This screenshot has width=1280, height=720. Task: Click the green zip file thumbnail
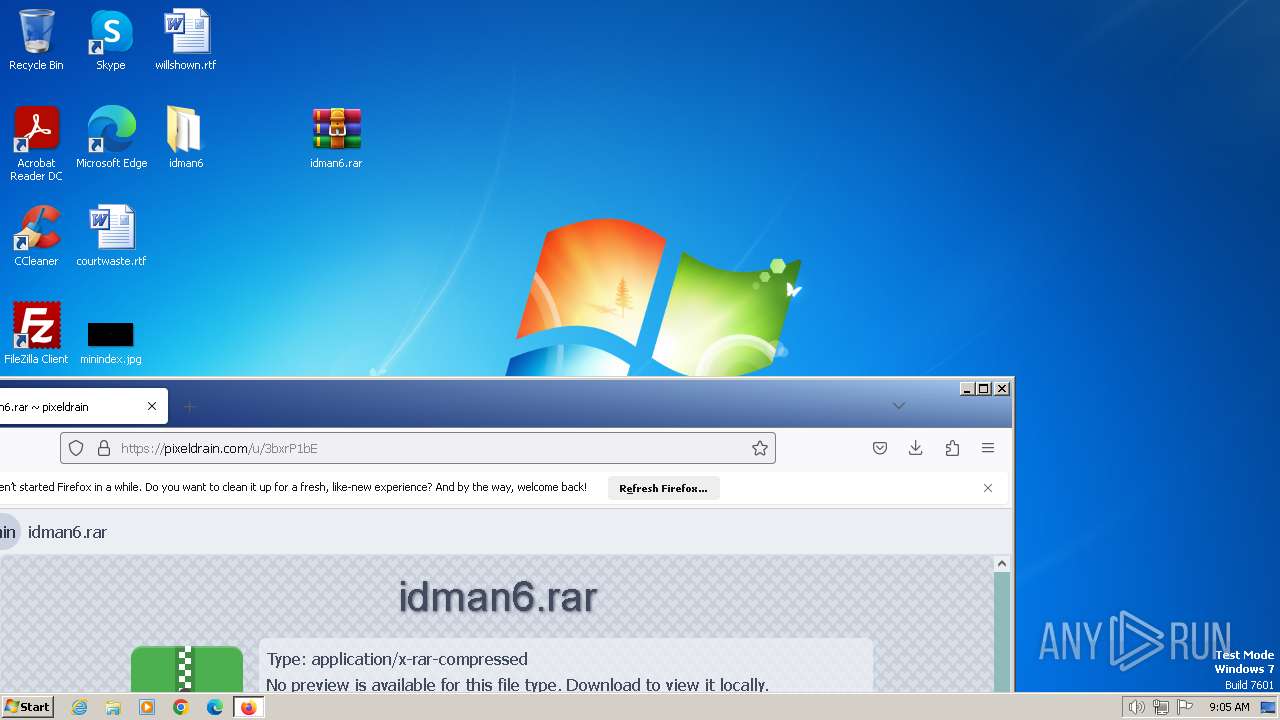[x=187, y=669]
